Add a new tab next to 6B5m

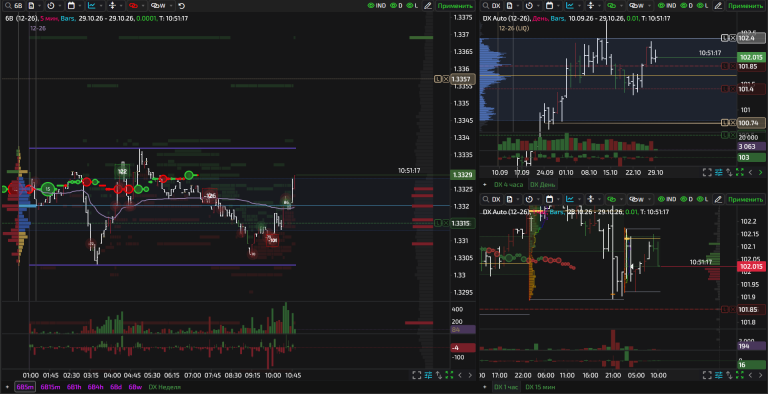[7, 387]
